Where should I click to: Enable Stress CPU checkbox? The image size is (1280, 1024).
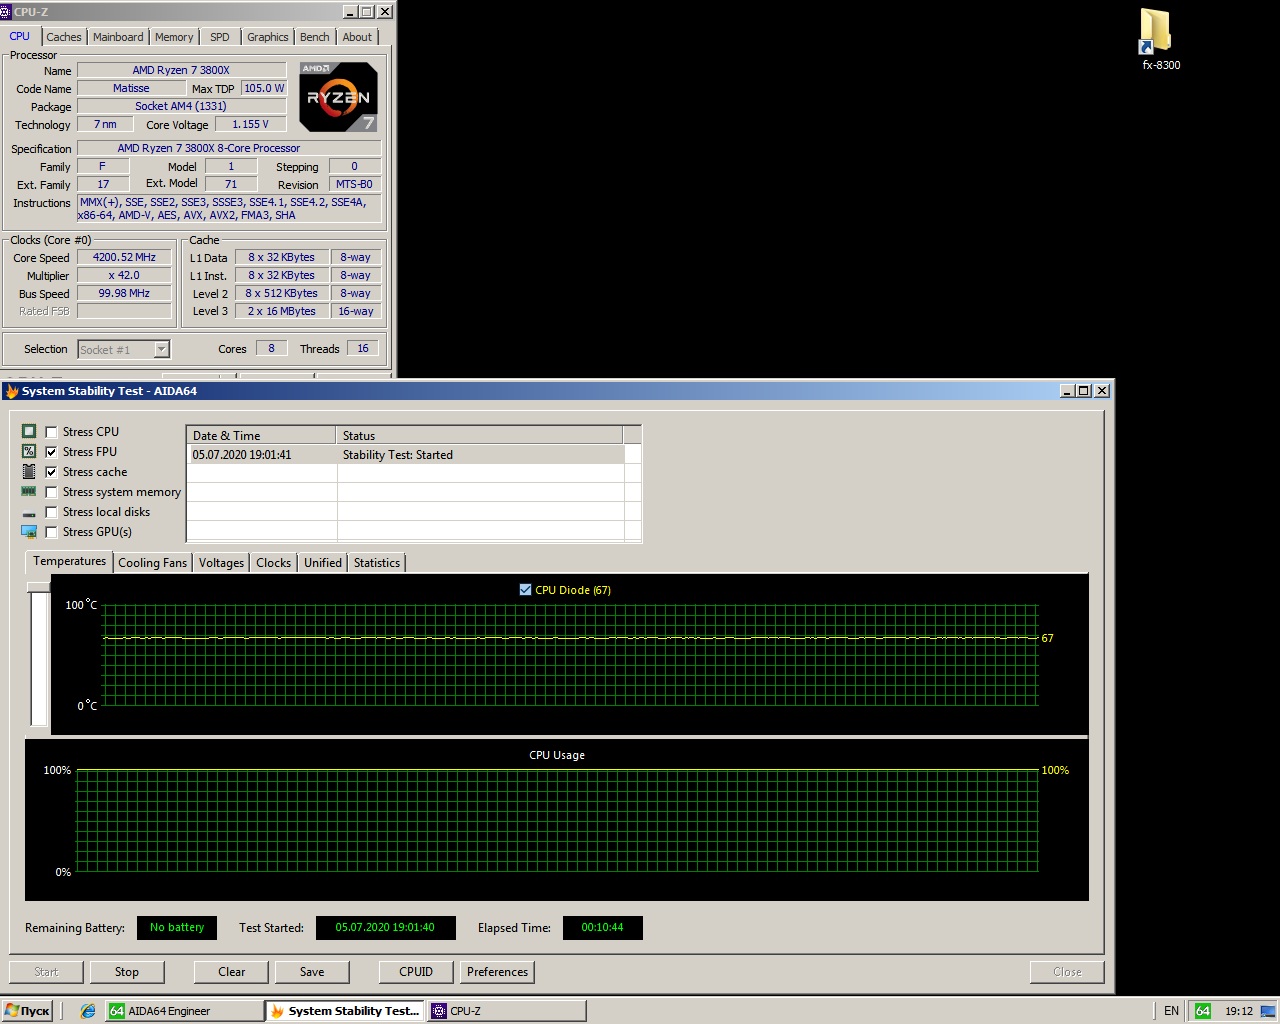(x=51, y=432)
